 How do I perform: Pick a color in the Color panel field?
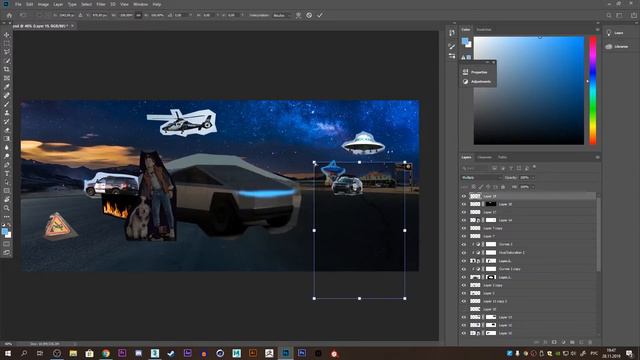529,90
